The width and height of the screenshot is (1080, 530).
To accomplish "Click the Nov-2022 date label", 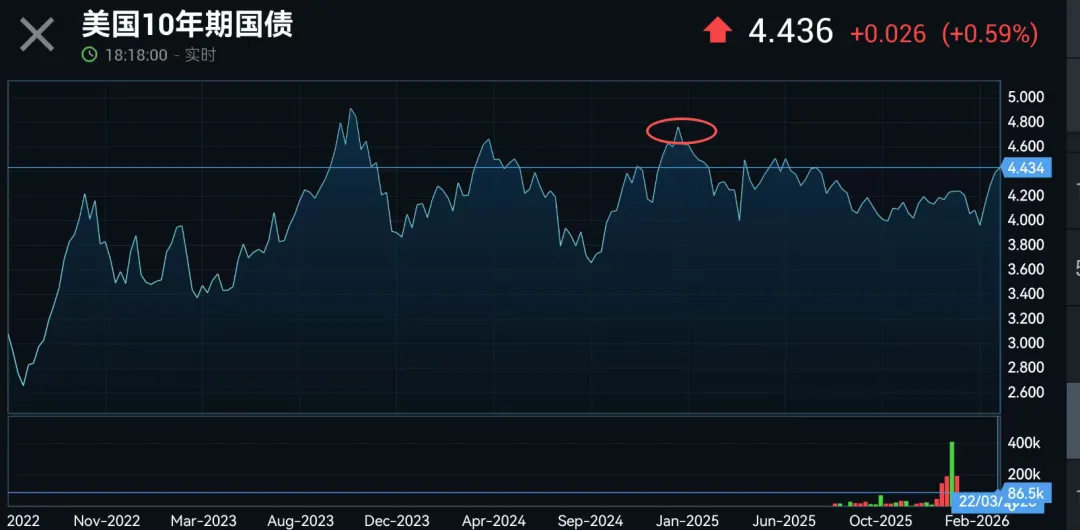I will (107, 520).
